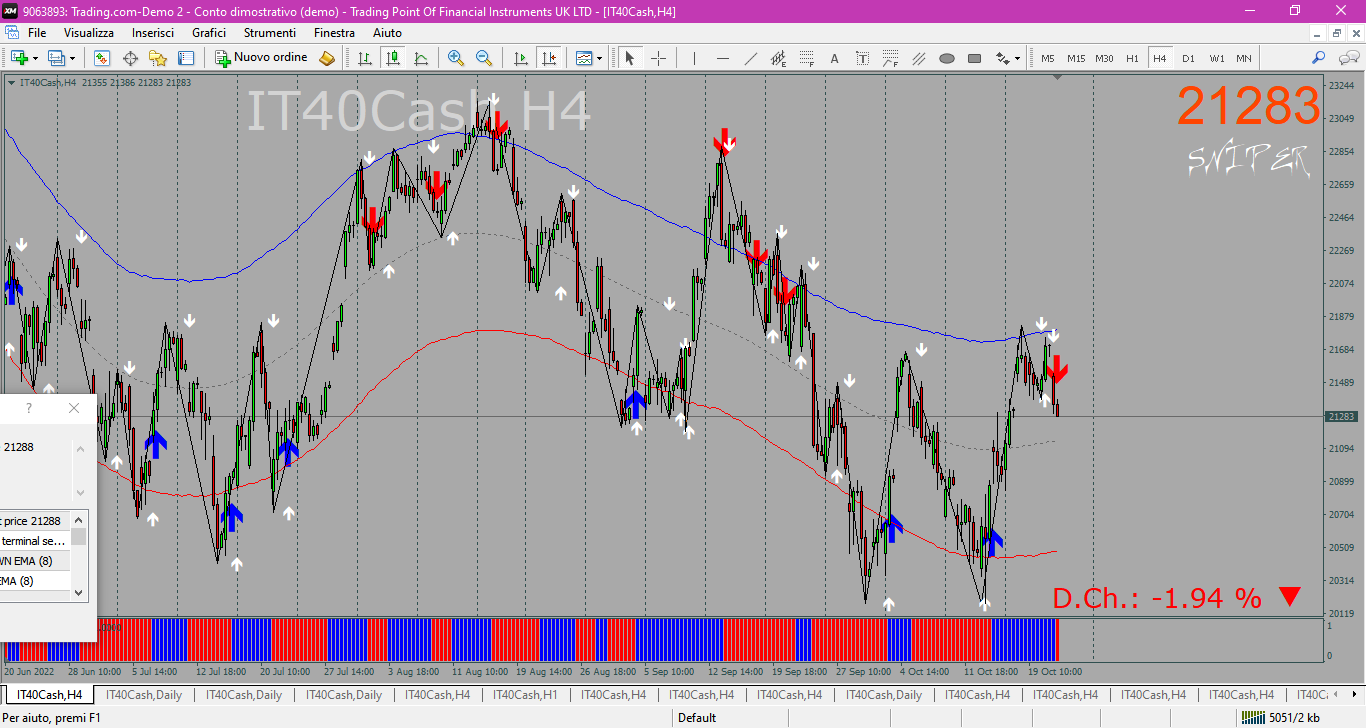Expand the New Chart dropdown arrow
1366x728 pixels.
[35, 58]
